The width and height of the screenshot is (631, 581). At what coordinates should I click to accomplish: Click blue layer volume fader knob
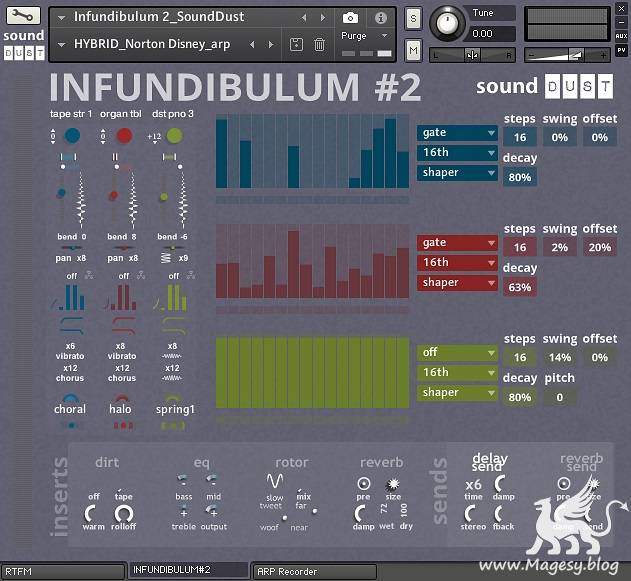click(x=61, y=193)
